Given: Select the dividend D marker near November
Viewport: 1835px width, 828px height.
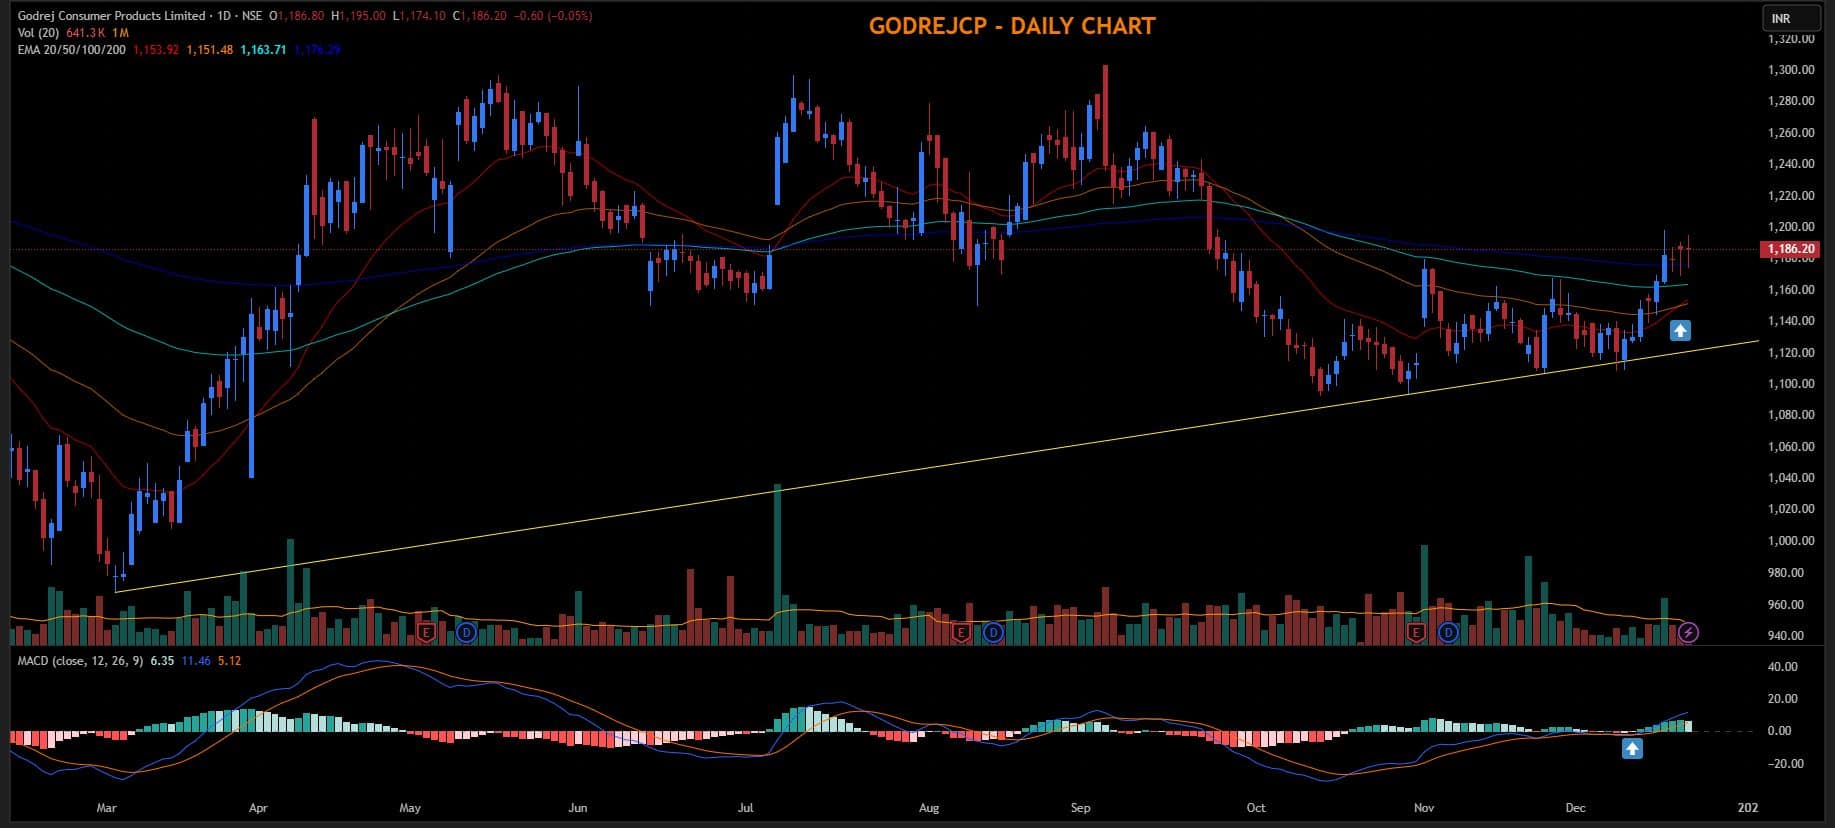Looking at the screenshot, I should pos(1448,632).
